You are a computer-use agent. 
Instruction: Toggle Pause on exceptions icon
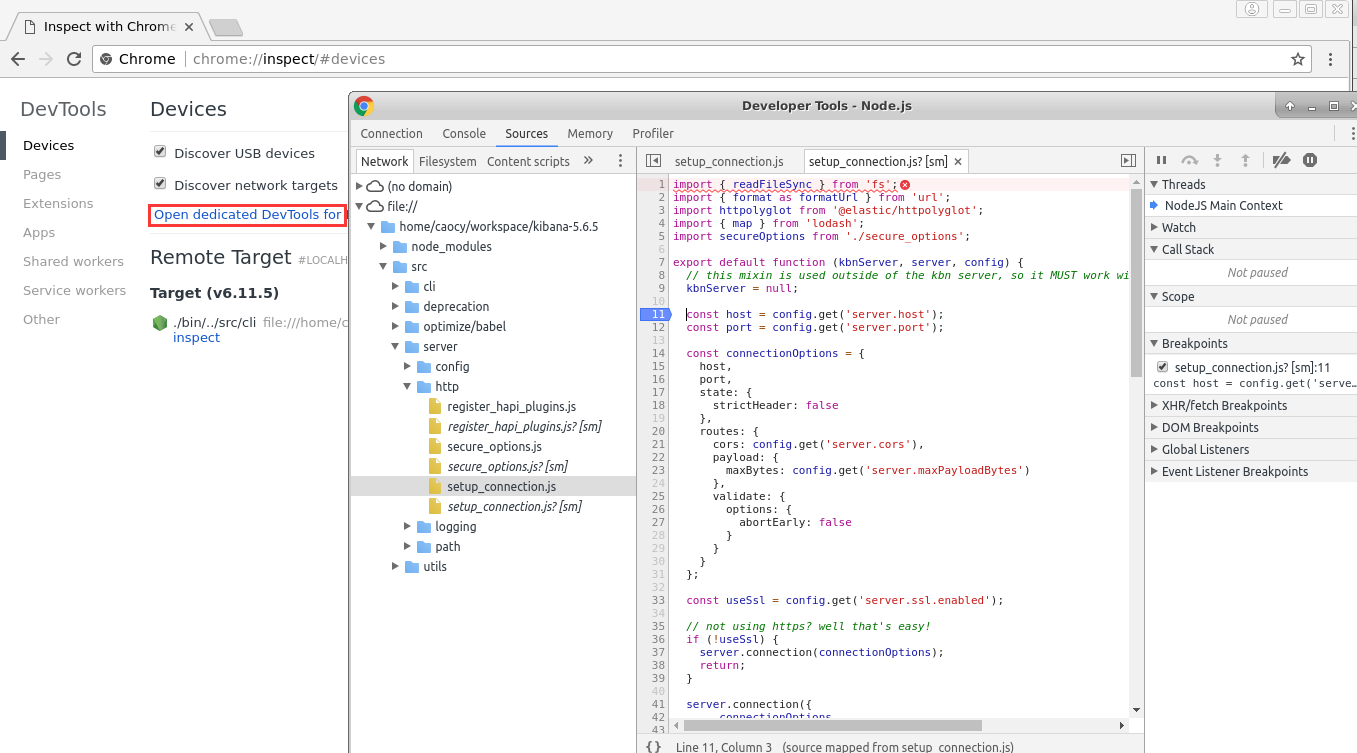(1310, 160)
